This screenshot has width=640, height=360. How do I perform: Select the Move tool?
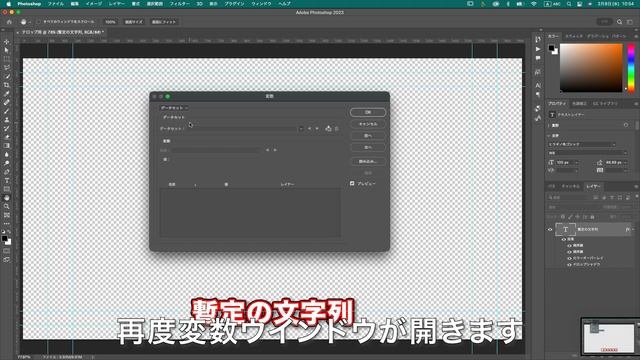click(x=7, y=42)
